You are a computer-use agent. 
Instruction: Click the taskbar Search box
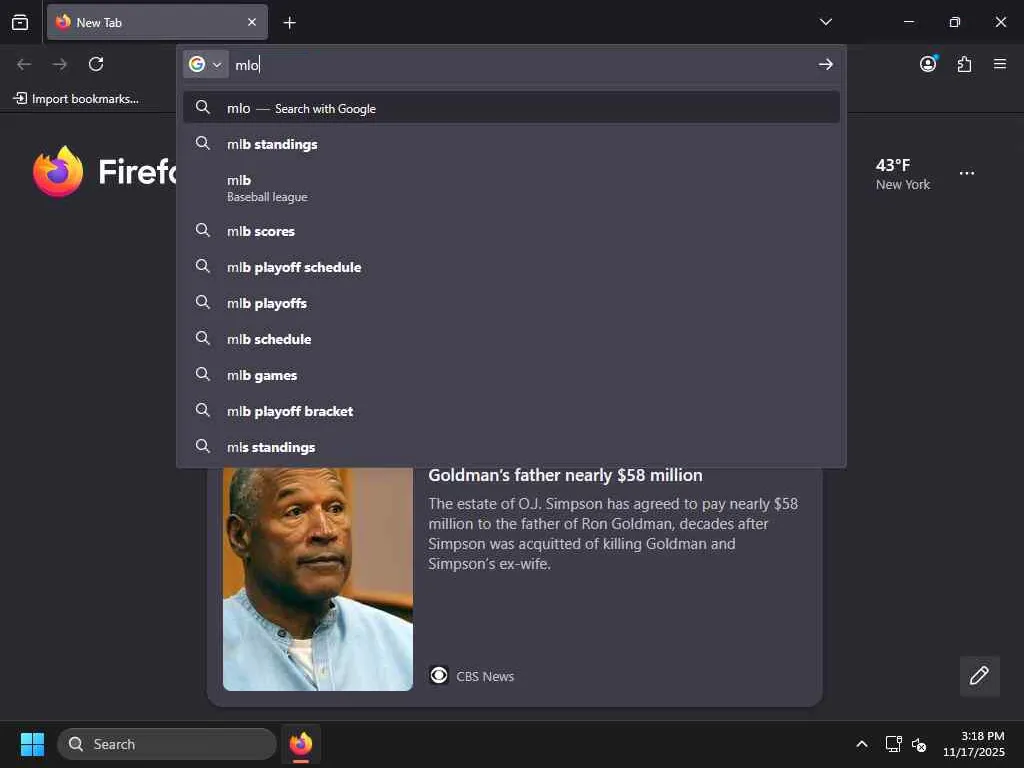[x=167, y=744]
